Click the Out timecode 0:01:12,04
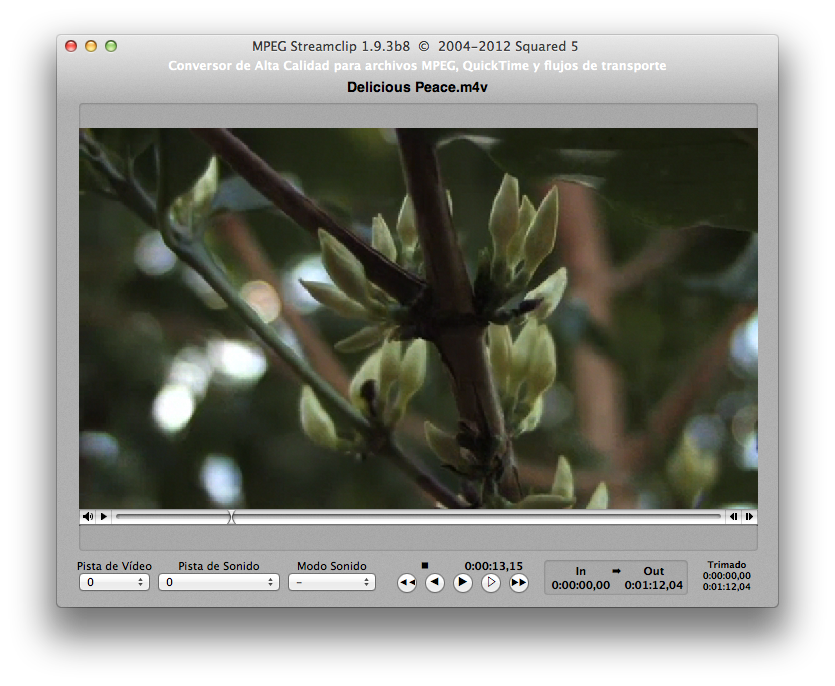 (654, 586)
